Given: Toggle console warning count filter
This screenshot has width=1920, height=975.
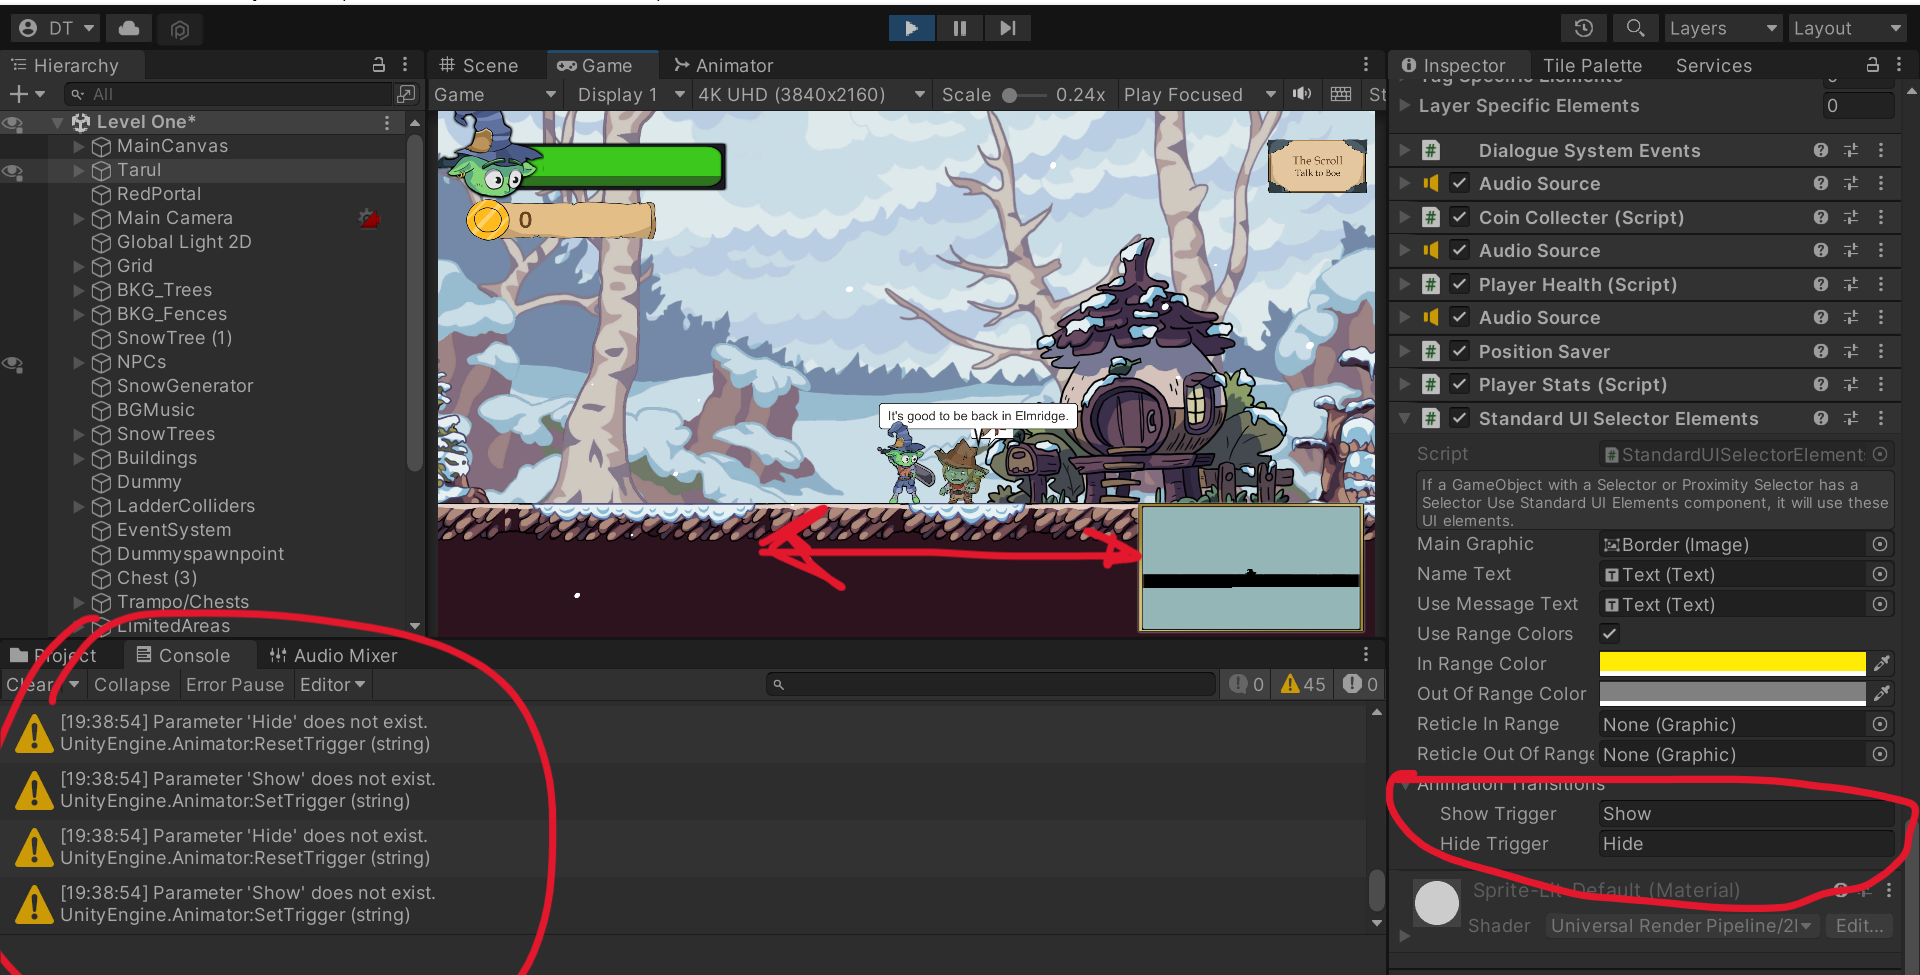Looking at the screenshot, I should (x=1303, y=684).
